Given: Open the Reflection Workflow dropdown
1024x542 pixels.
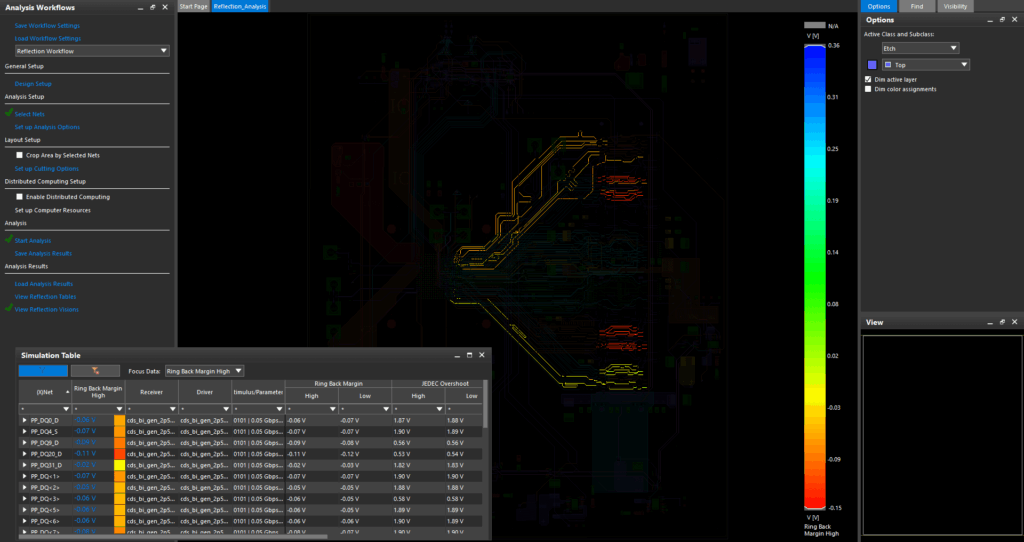Looking at the screenshot, I should (92, 51).
